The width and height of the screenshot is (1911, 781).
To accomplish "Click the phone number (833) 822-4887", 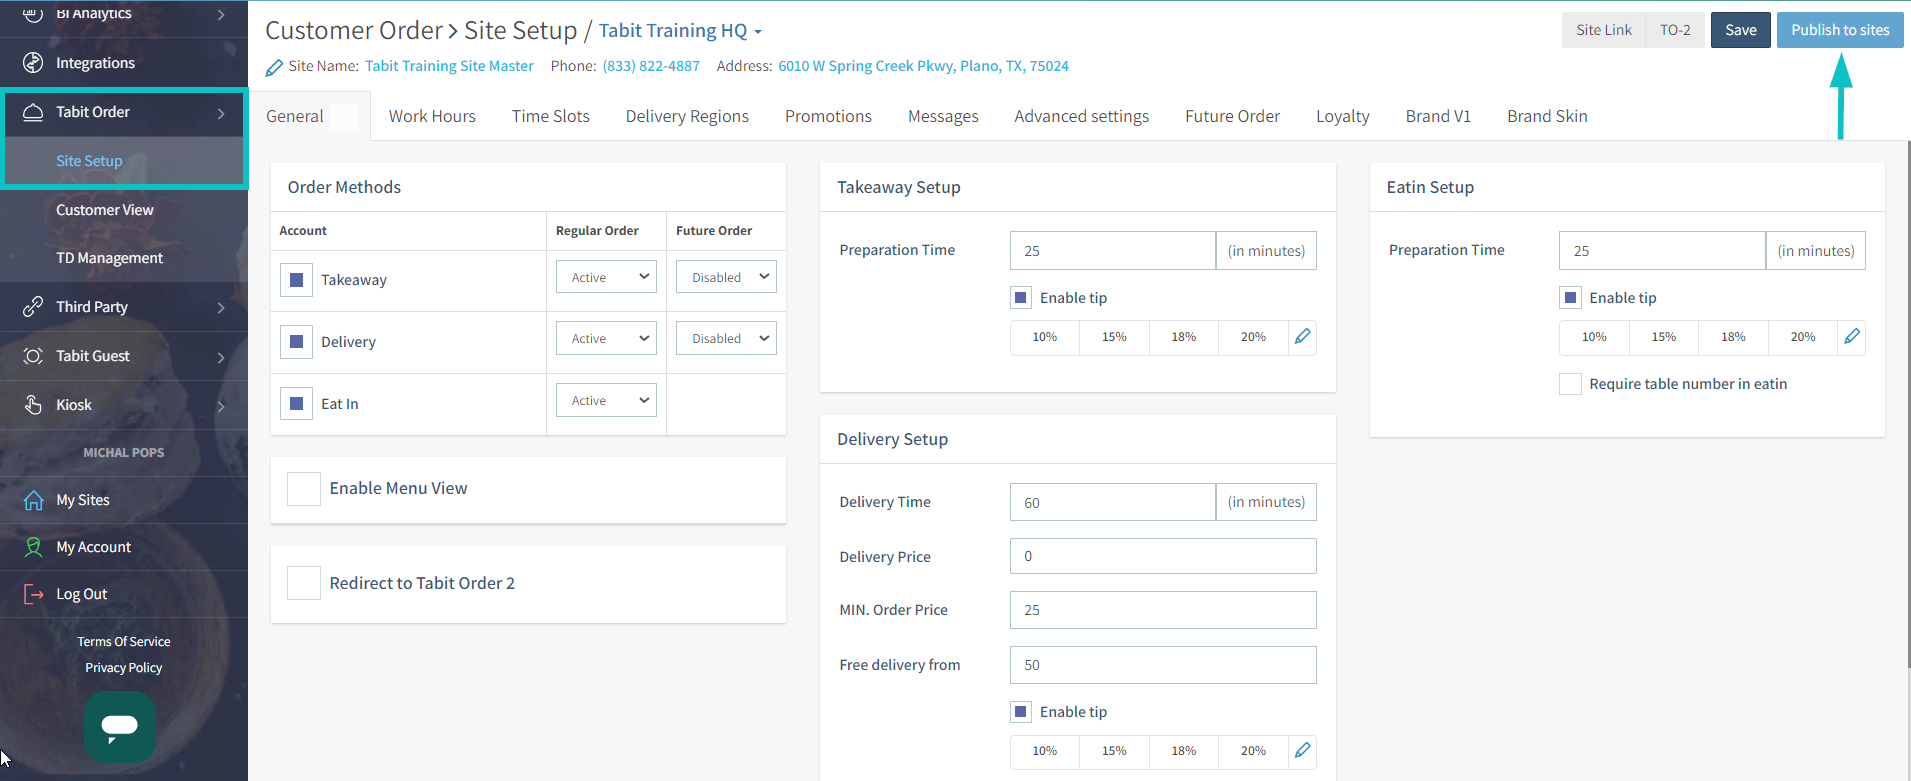I will pos(651,66).
